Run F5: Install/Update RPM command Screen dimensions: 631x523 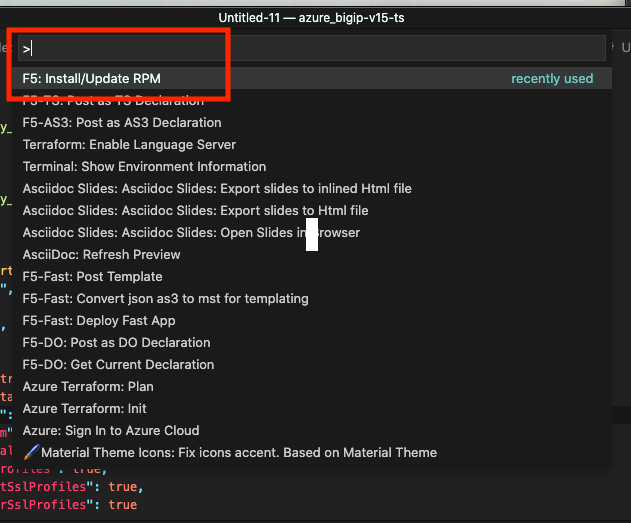click(92, 78)
